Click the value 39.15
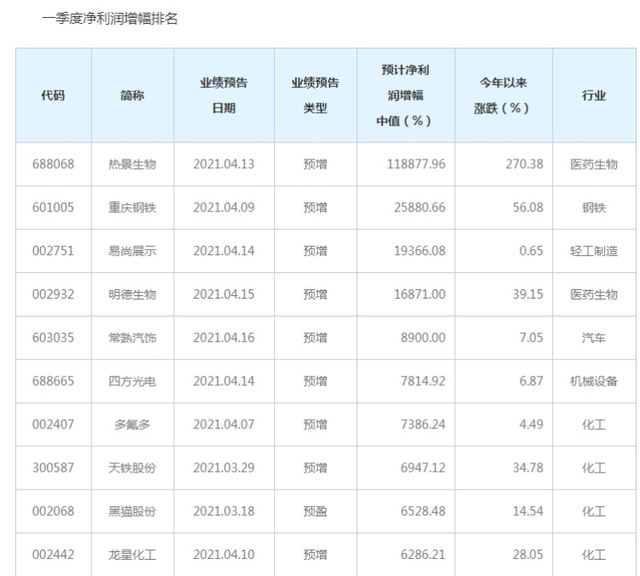640x576 pixels. 528,294
